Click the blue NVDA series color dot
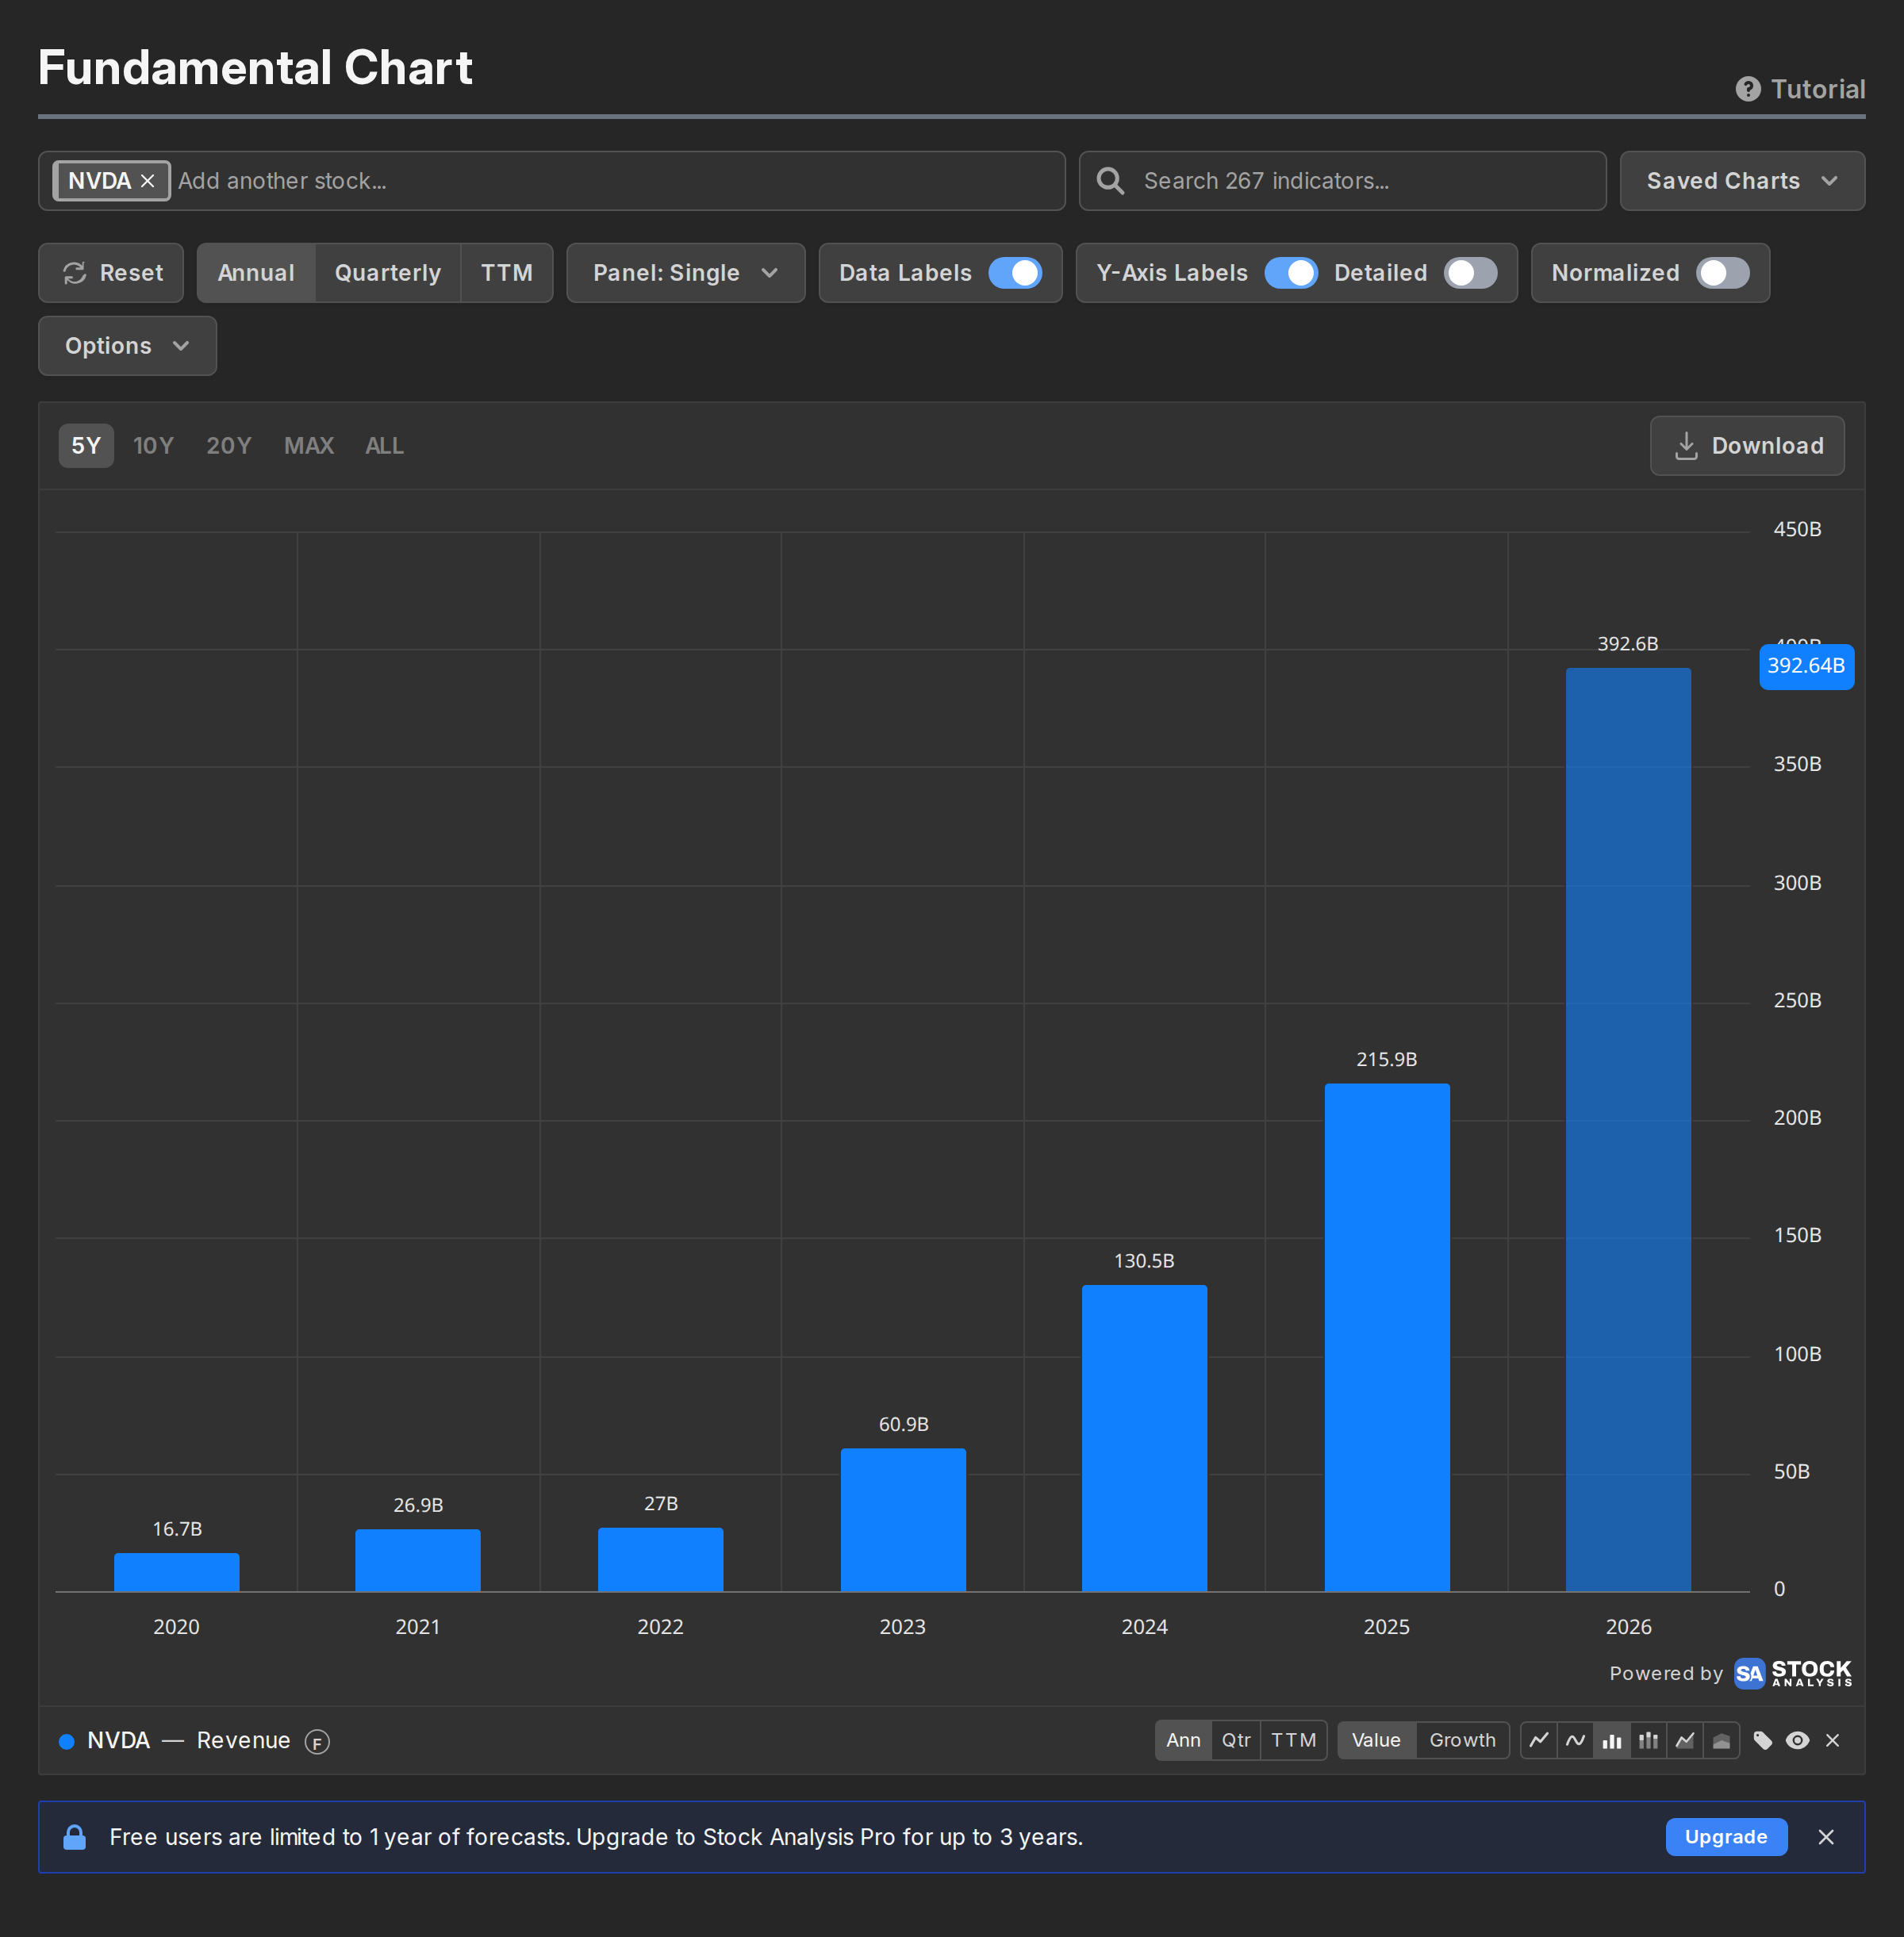Viewport: 1904px width, 1937px height. pyautogui.click(x=66, y=1741)
